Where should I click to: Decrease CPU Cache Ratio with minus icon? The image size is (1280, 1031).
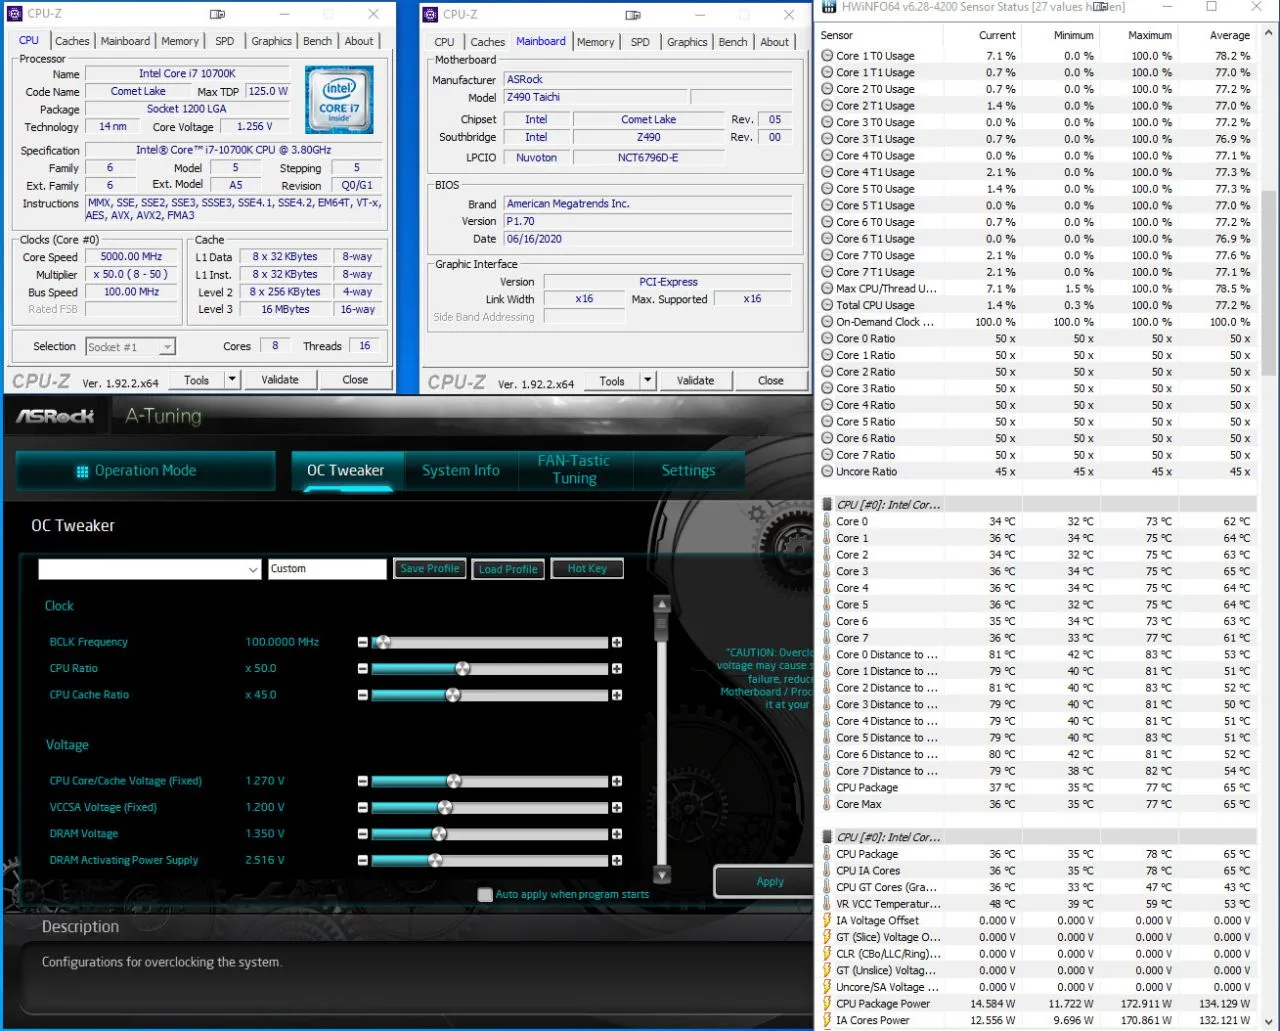(363, 695)
